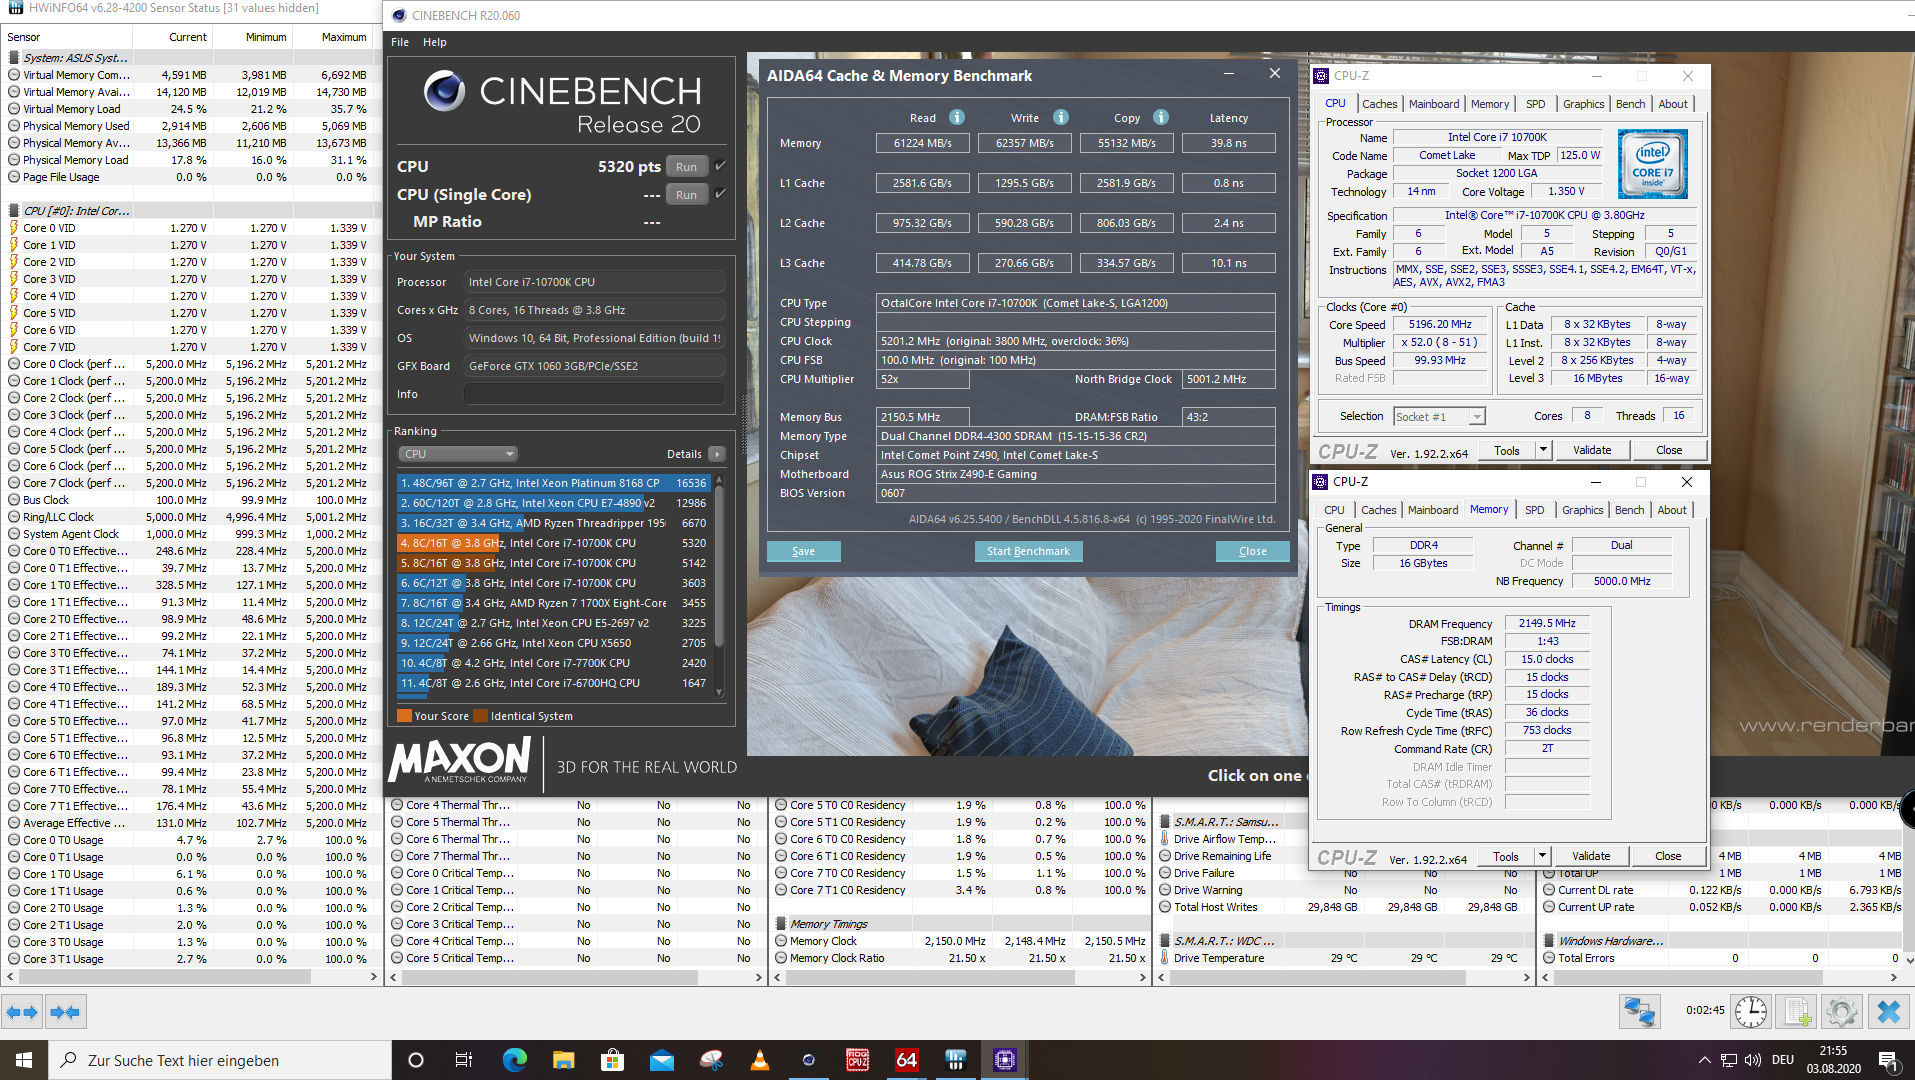Open About tab in upper CPU-Z
Viewport: 1915px width, 1080px height.
[1673, 104]
